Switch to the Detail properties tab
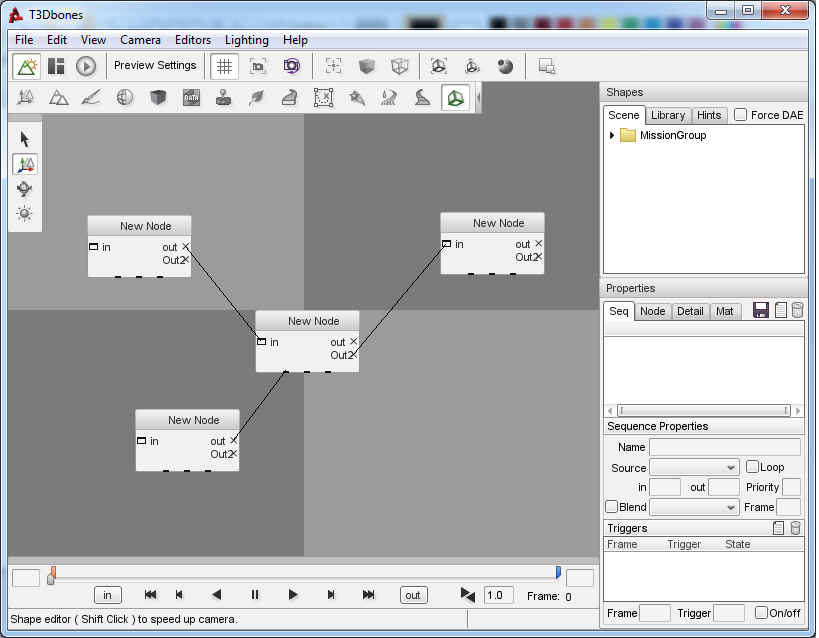 pos(690,311)
